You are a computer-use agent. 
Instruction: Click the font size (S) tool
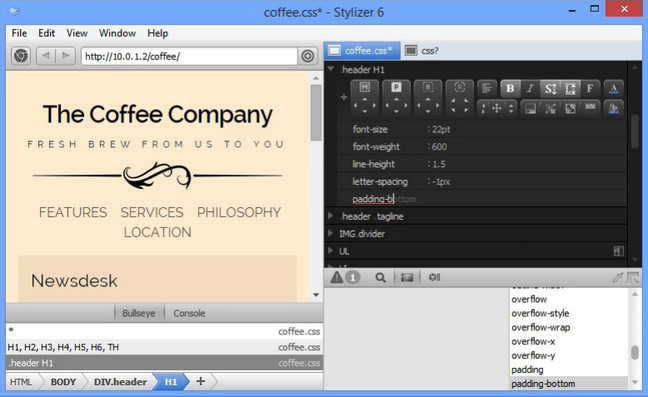tap(550, 88)
